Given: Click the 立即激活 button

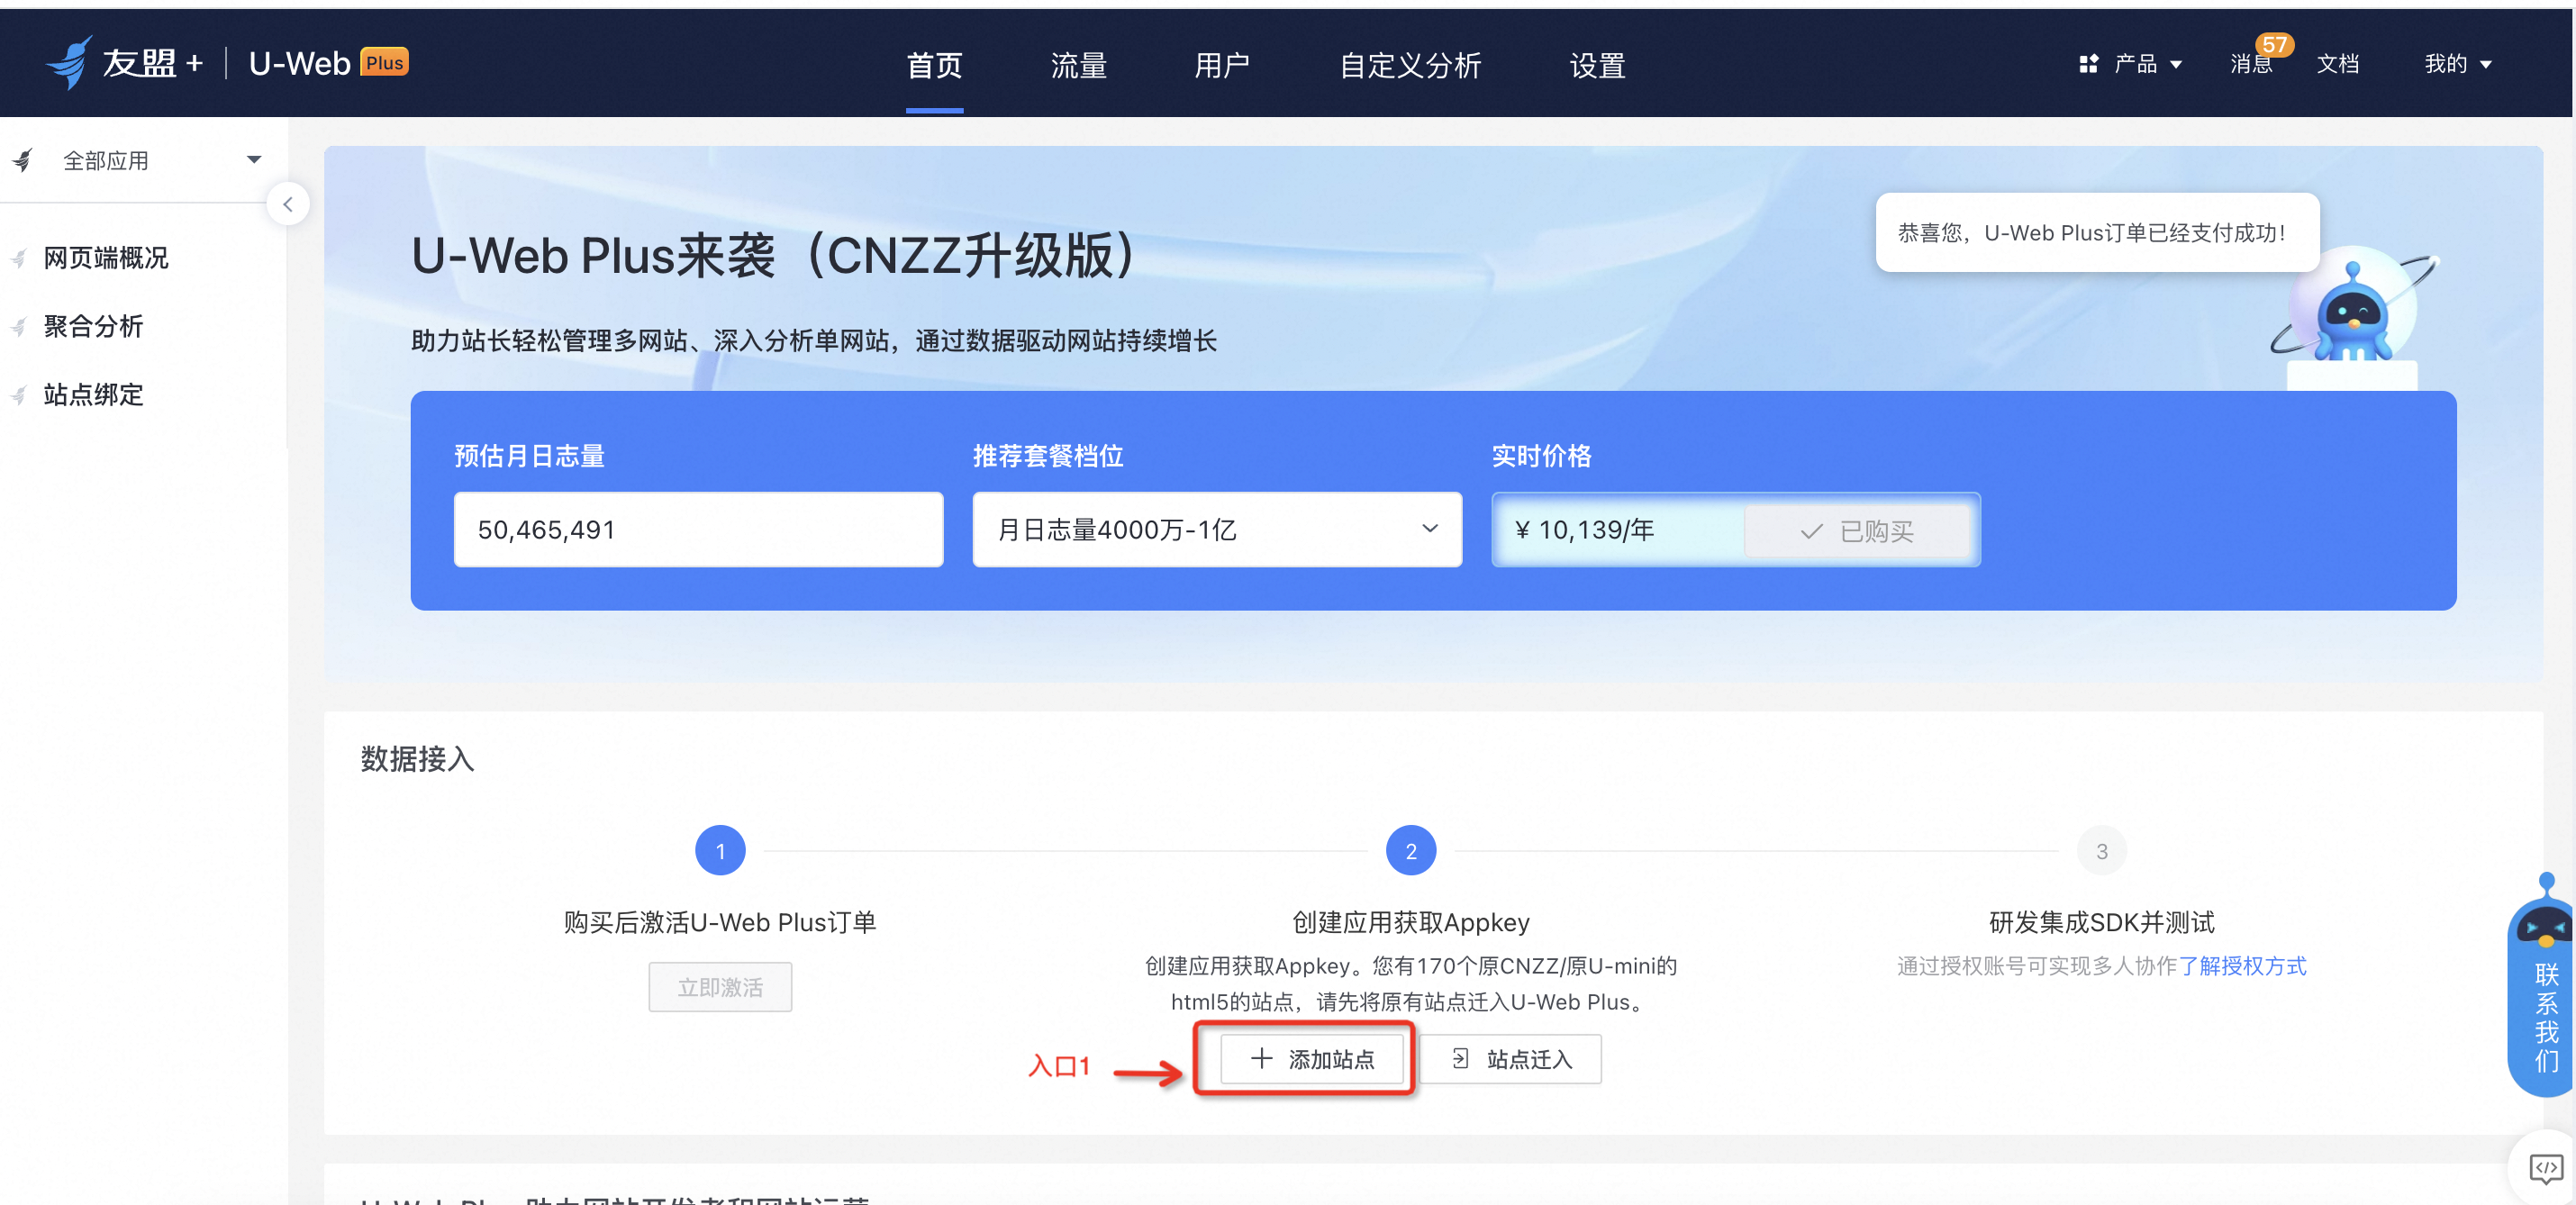Looking at the screenshot, I should [x=720, y=987].
